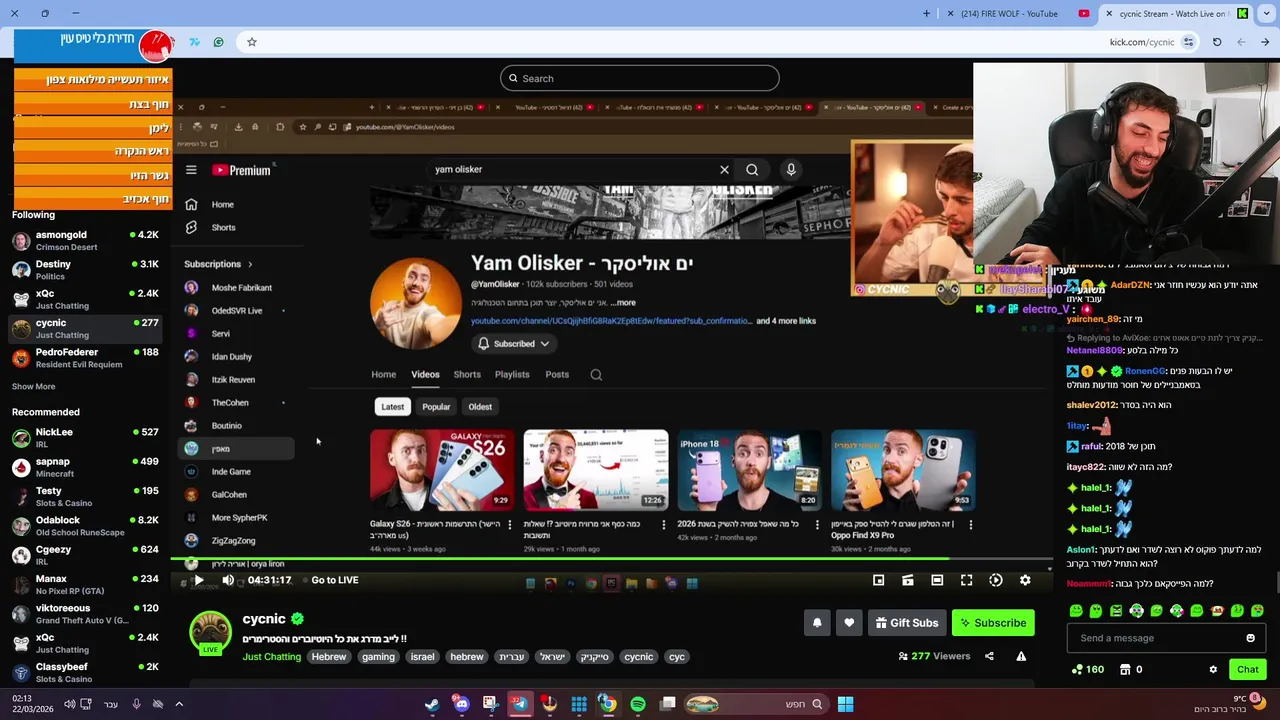This screenshot has width=1280, height=720.
Task: Subscribe to cycnic channel
Action: click(993, 623)
